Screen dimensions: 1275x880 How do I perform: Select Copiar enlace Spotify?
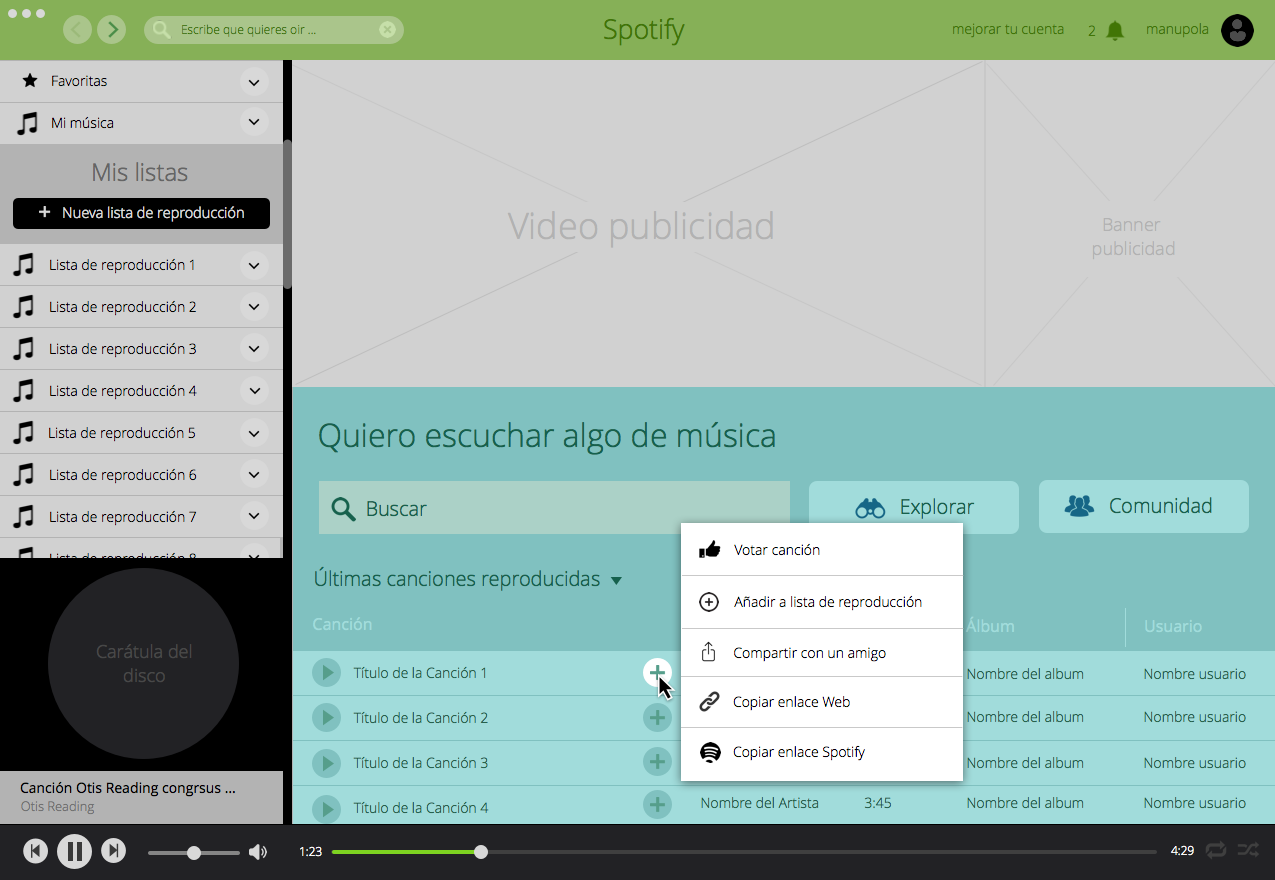click(822, 752)
